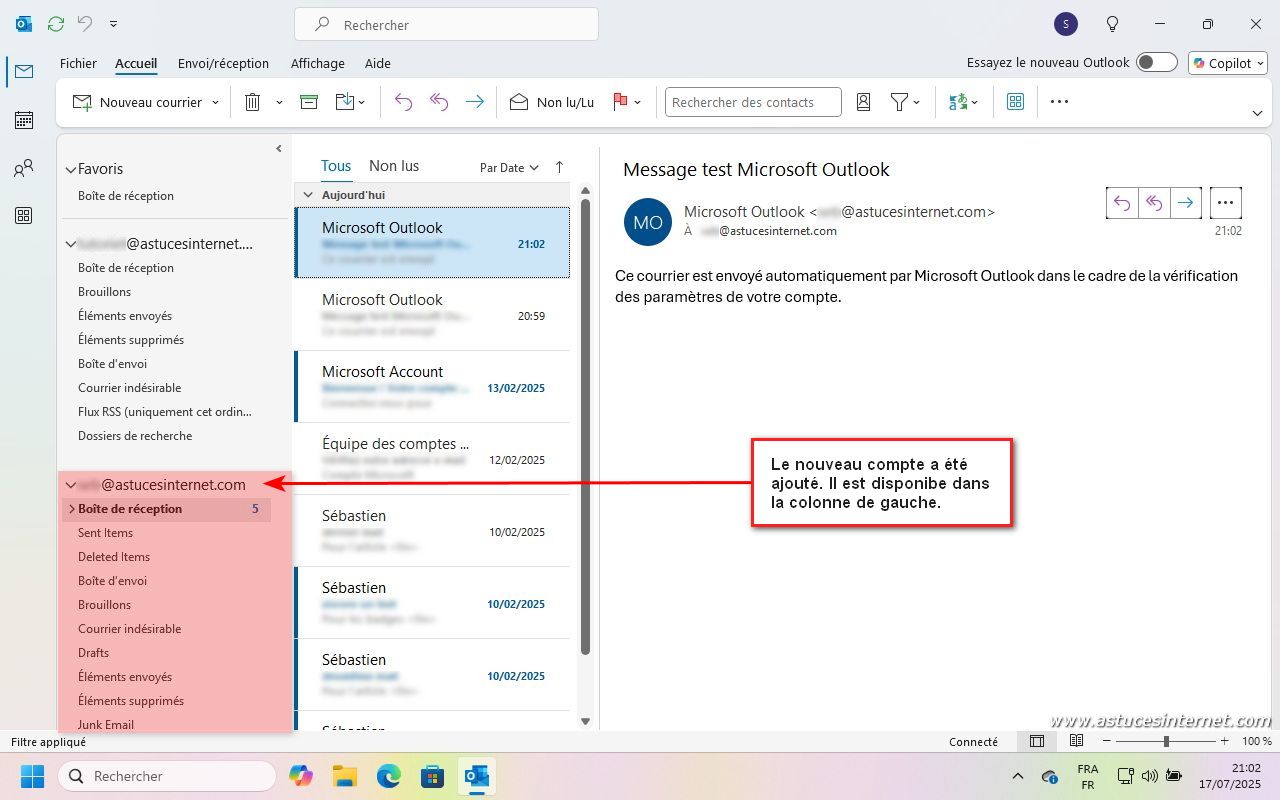The width and height of the screenshot is (1280, 800).
Task: Click Nouveau courrier button
Action: point(137,102)
